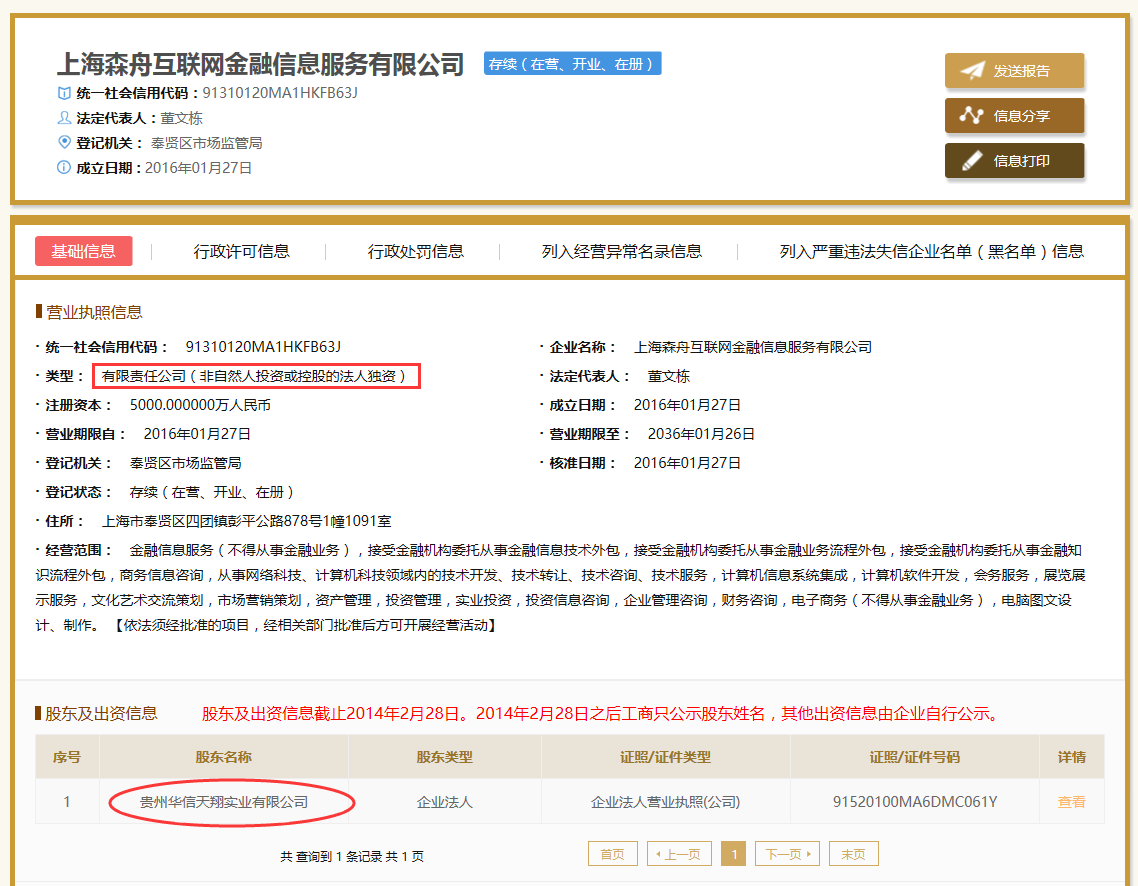Image resolution: width=1138 pixels, height=886 pixels.
Task: Click the company title 上海森舟互联网金融信息服务有限公司
Action: tap(261, 64)
